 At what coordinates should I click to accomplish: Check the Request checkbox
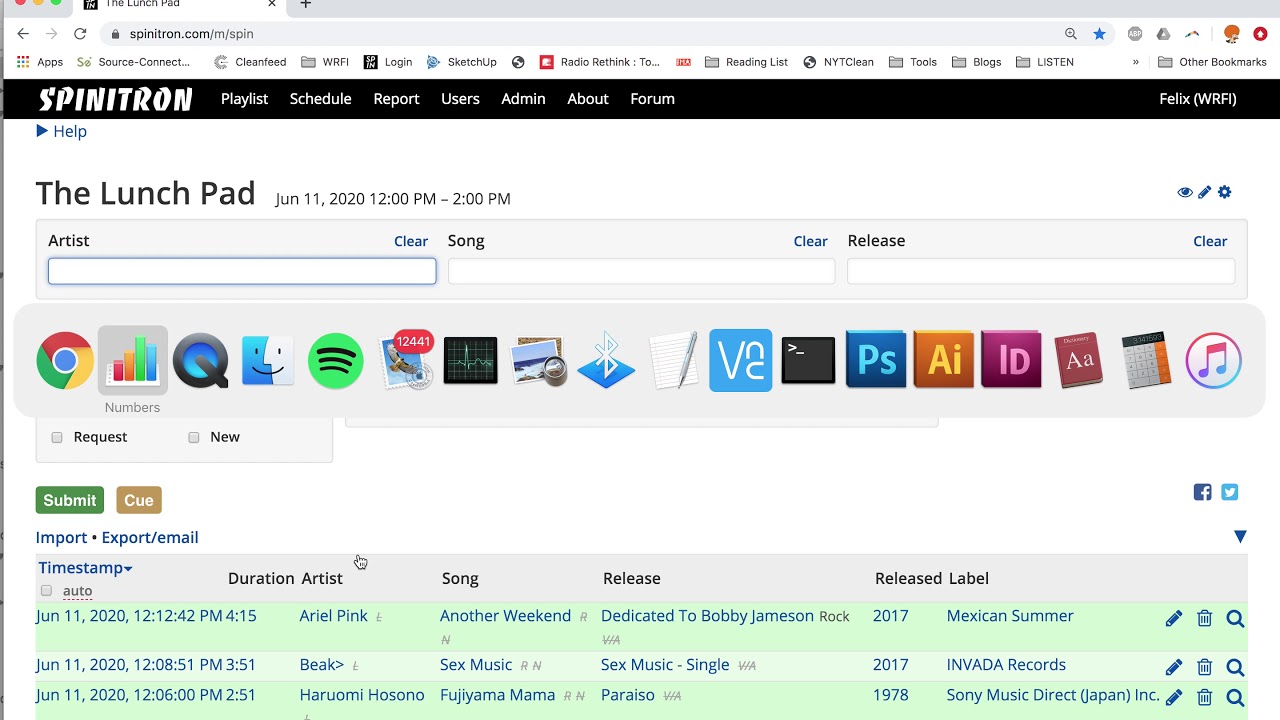point(57,437)
